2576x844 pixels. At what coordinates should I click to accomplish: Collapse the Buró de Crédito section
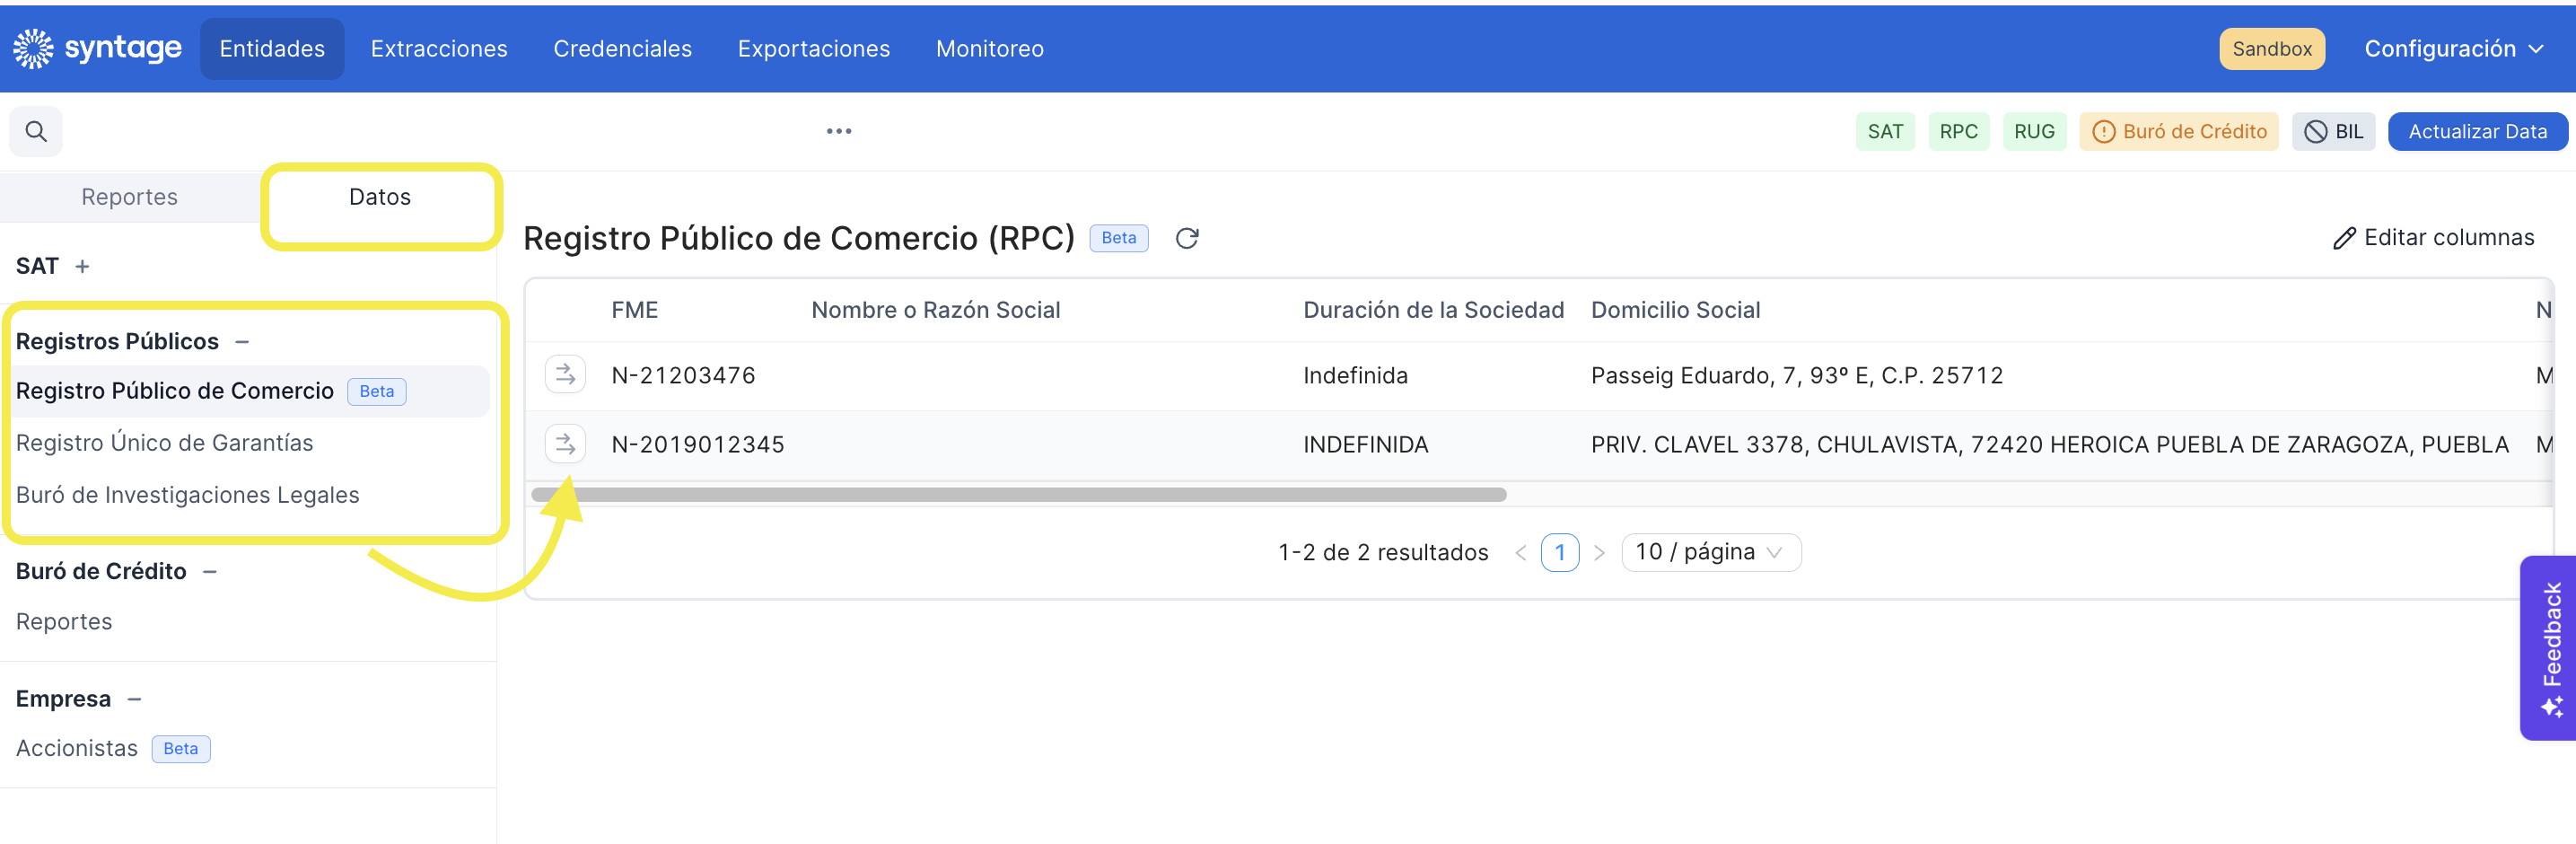click(210, 572)
